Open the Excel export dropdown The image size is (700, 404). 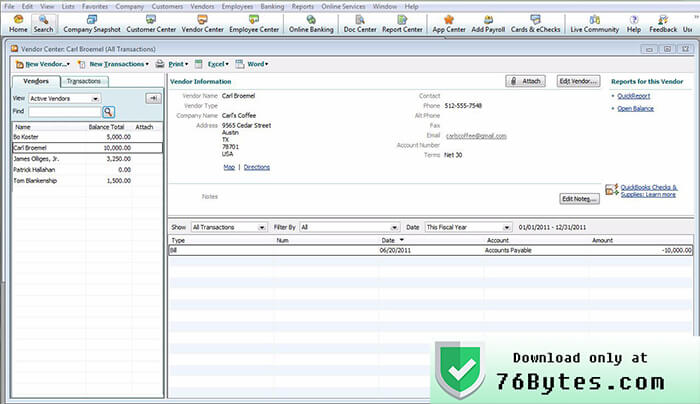pyautogui.click(x=212, y=64)
